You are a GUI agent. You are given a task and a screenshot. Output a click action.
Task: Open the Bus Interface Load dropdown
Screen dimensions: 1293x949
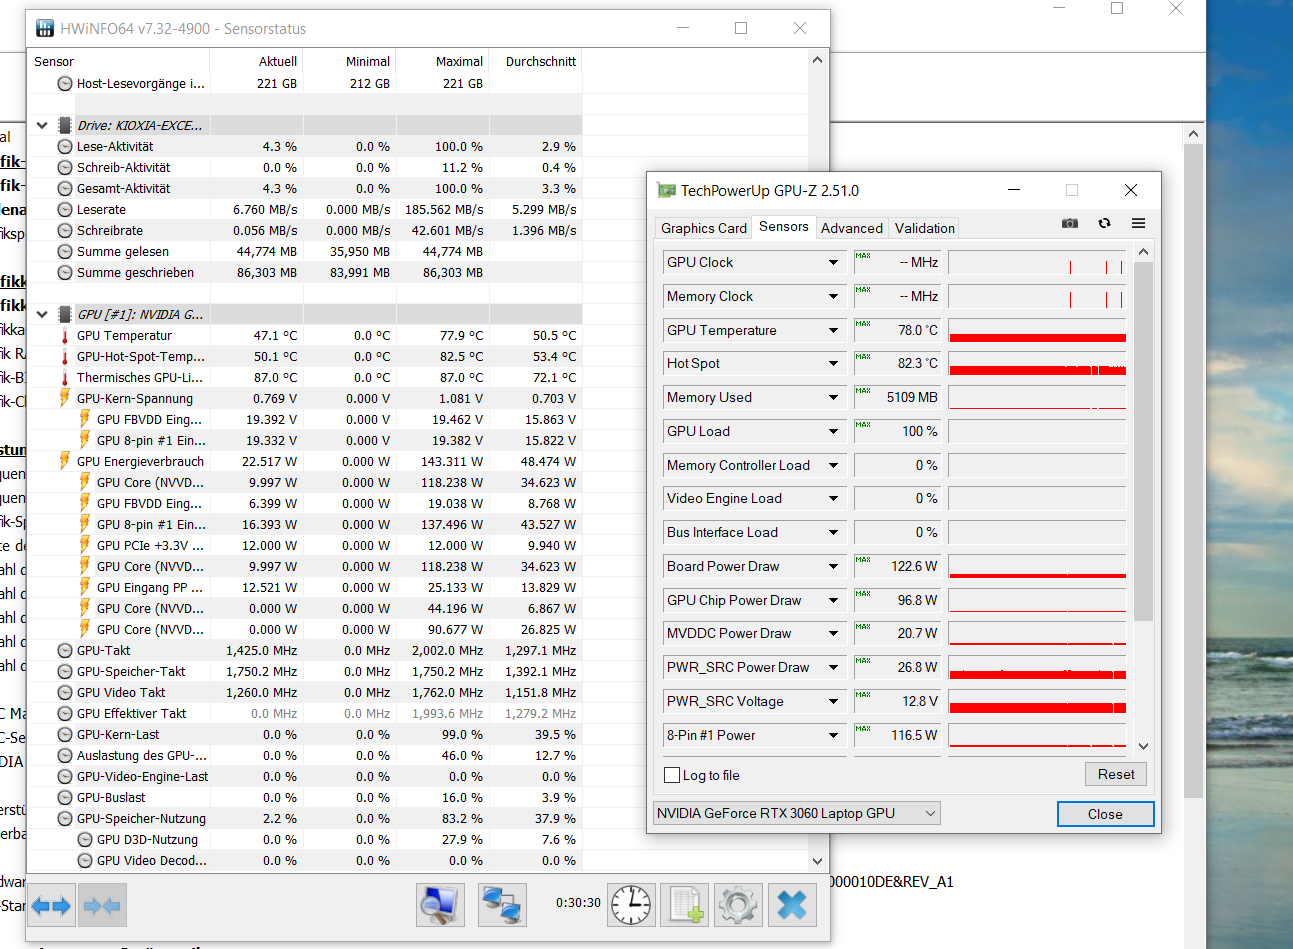[833, 533]
